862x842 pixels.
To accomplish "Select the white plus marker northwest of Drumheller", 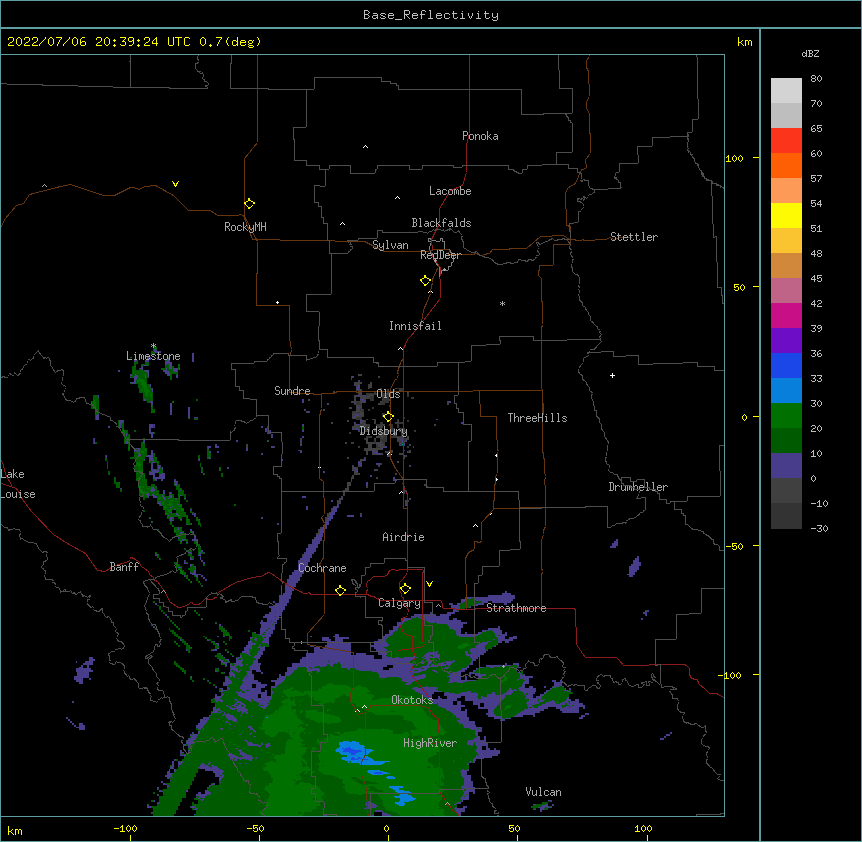I will 612,375.
